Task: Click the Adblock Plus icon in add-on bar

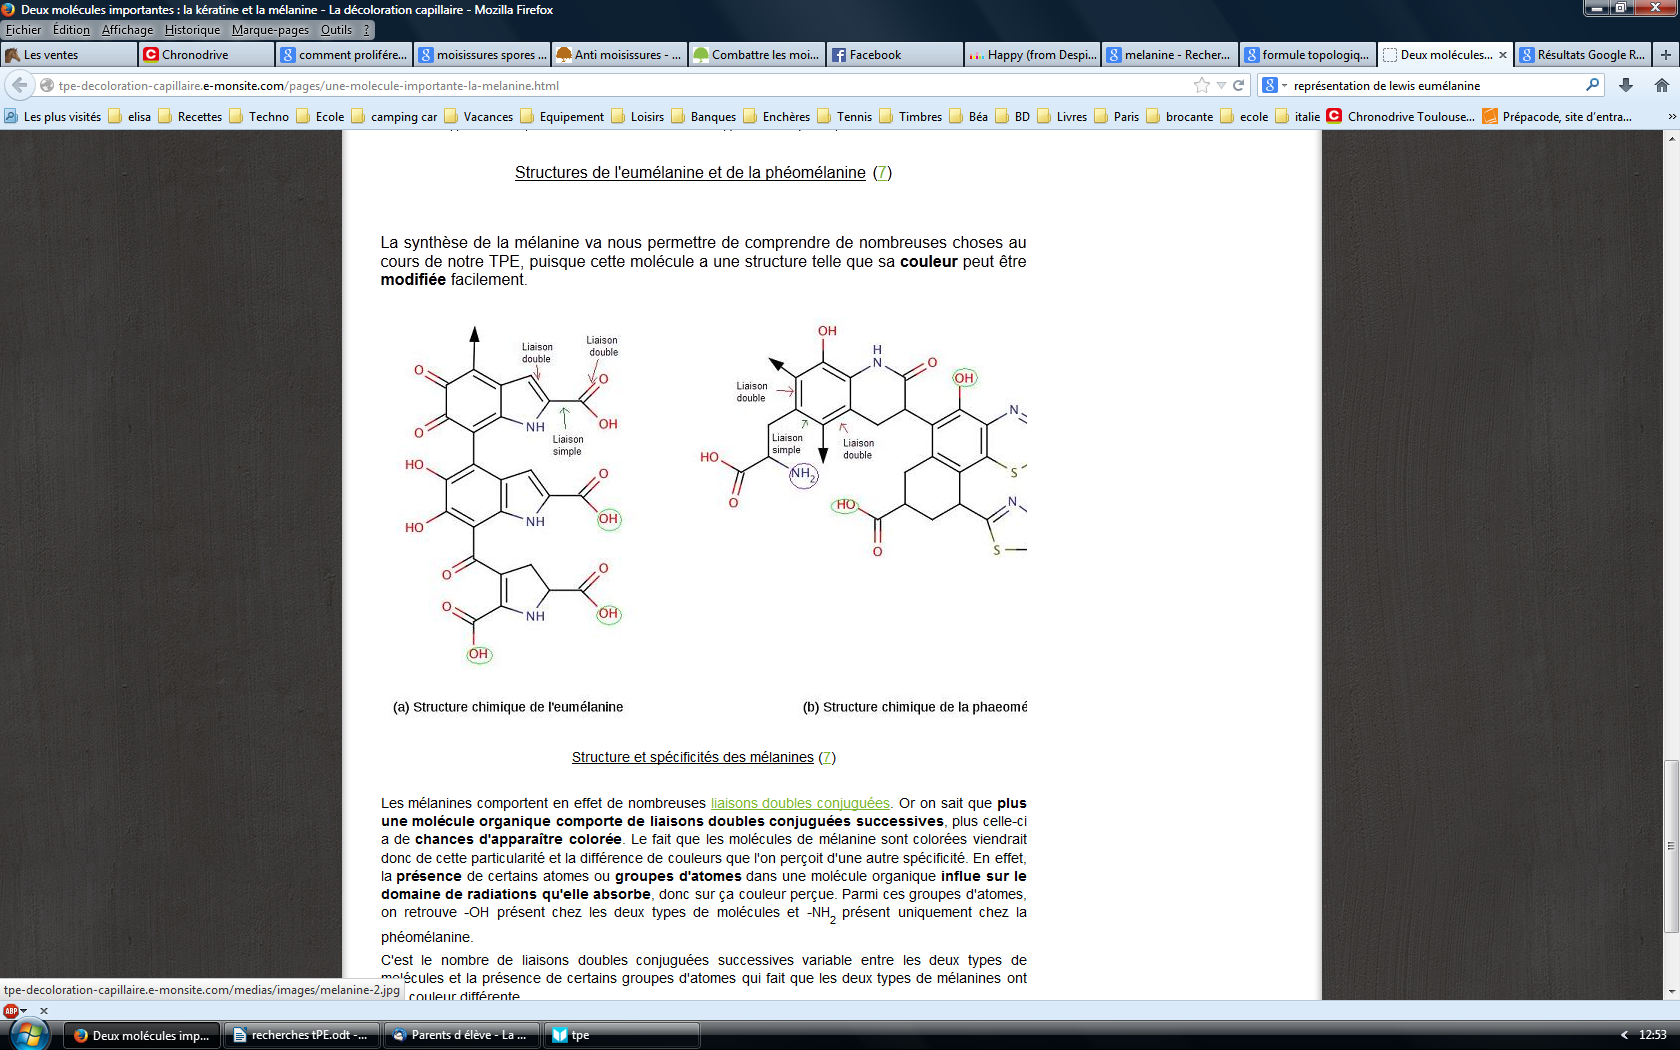Action: pyautogui.click(x=11, y=1010)
